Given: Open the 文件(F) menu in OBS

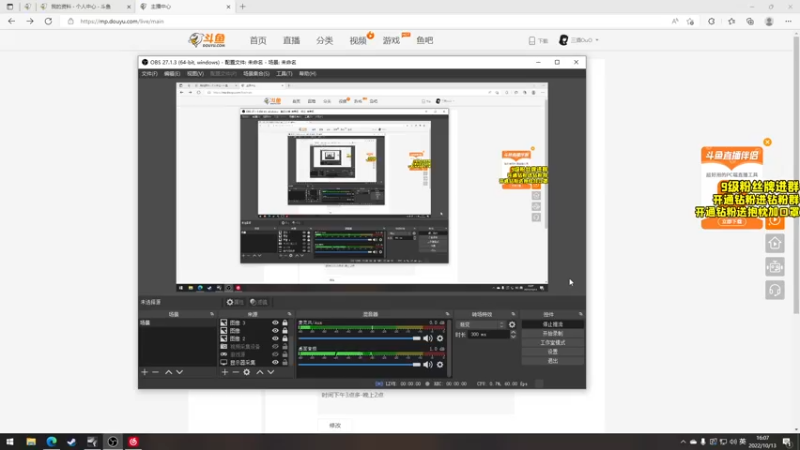Looking at the screenshot, I should [x=149, y=73].
